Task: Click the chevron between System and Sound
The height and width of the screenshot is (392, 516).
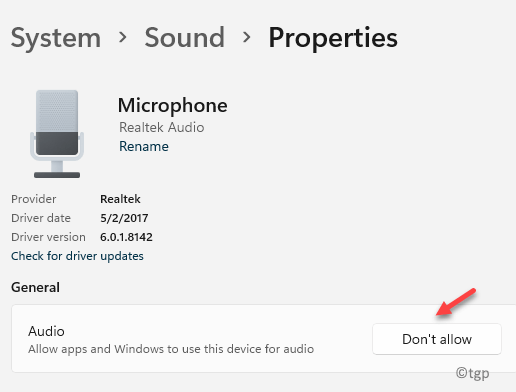Action: [123, 37]
